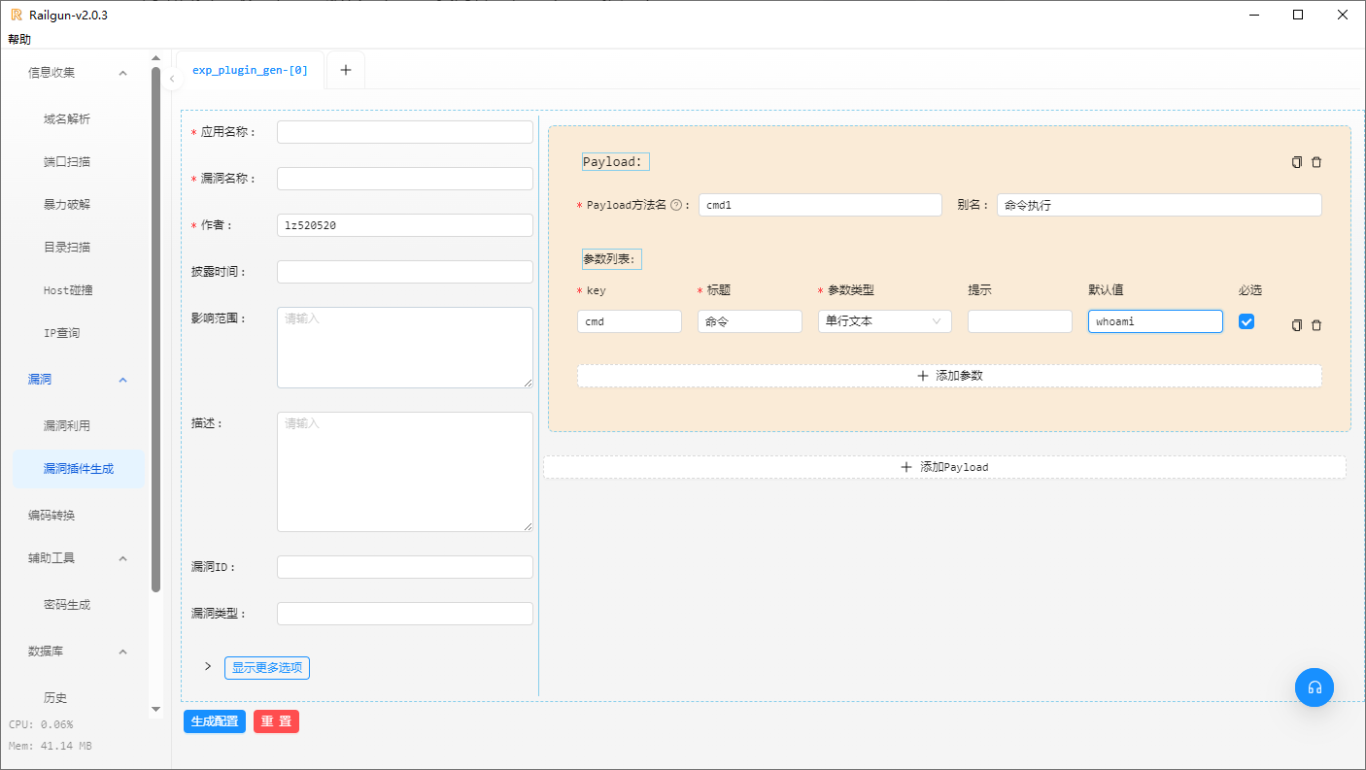Copy the cmd parameter row
Image resolution: width=1366 pixels, height=770 pixels.
coord(1297,325)
